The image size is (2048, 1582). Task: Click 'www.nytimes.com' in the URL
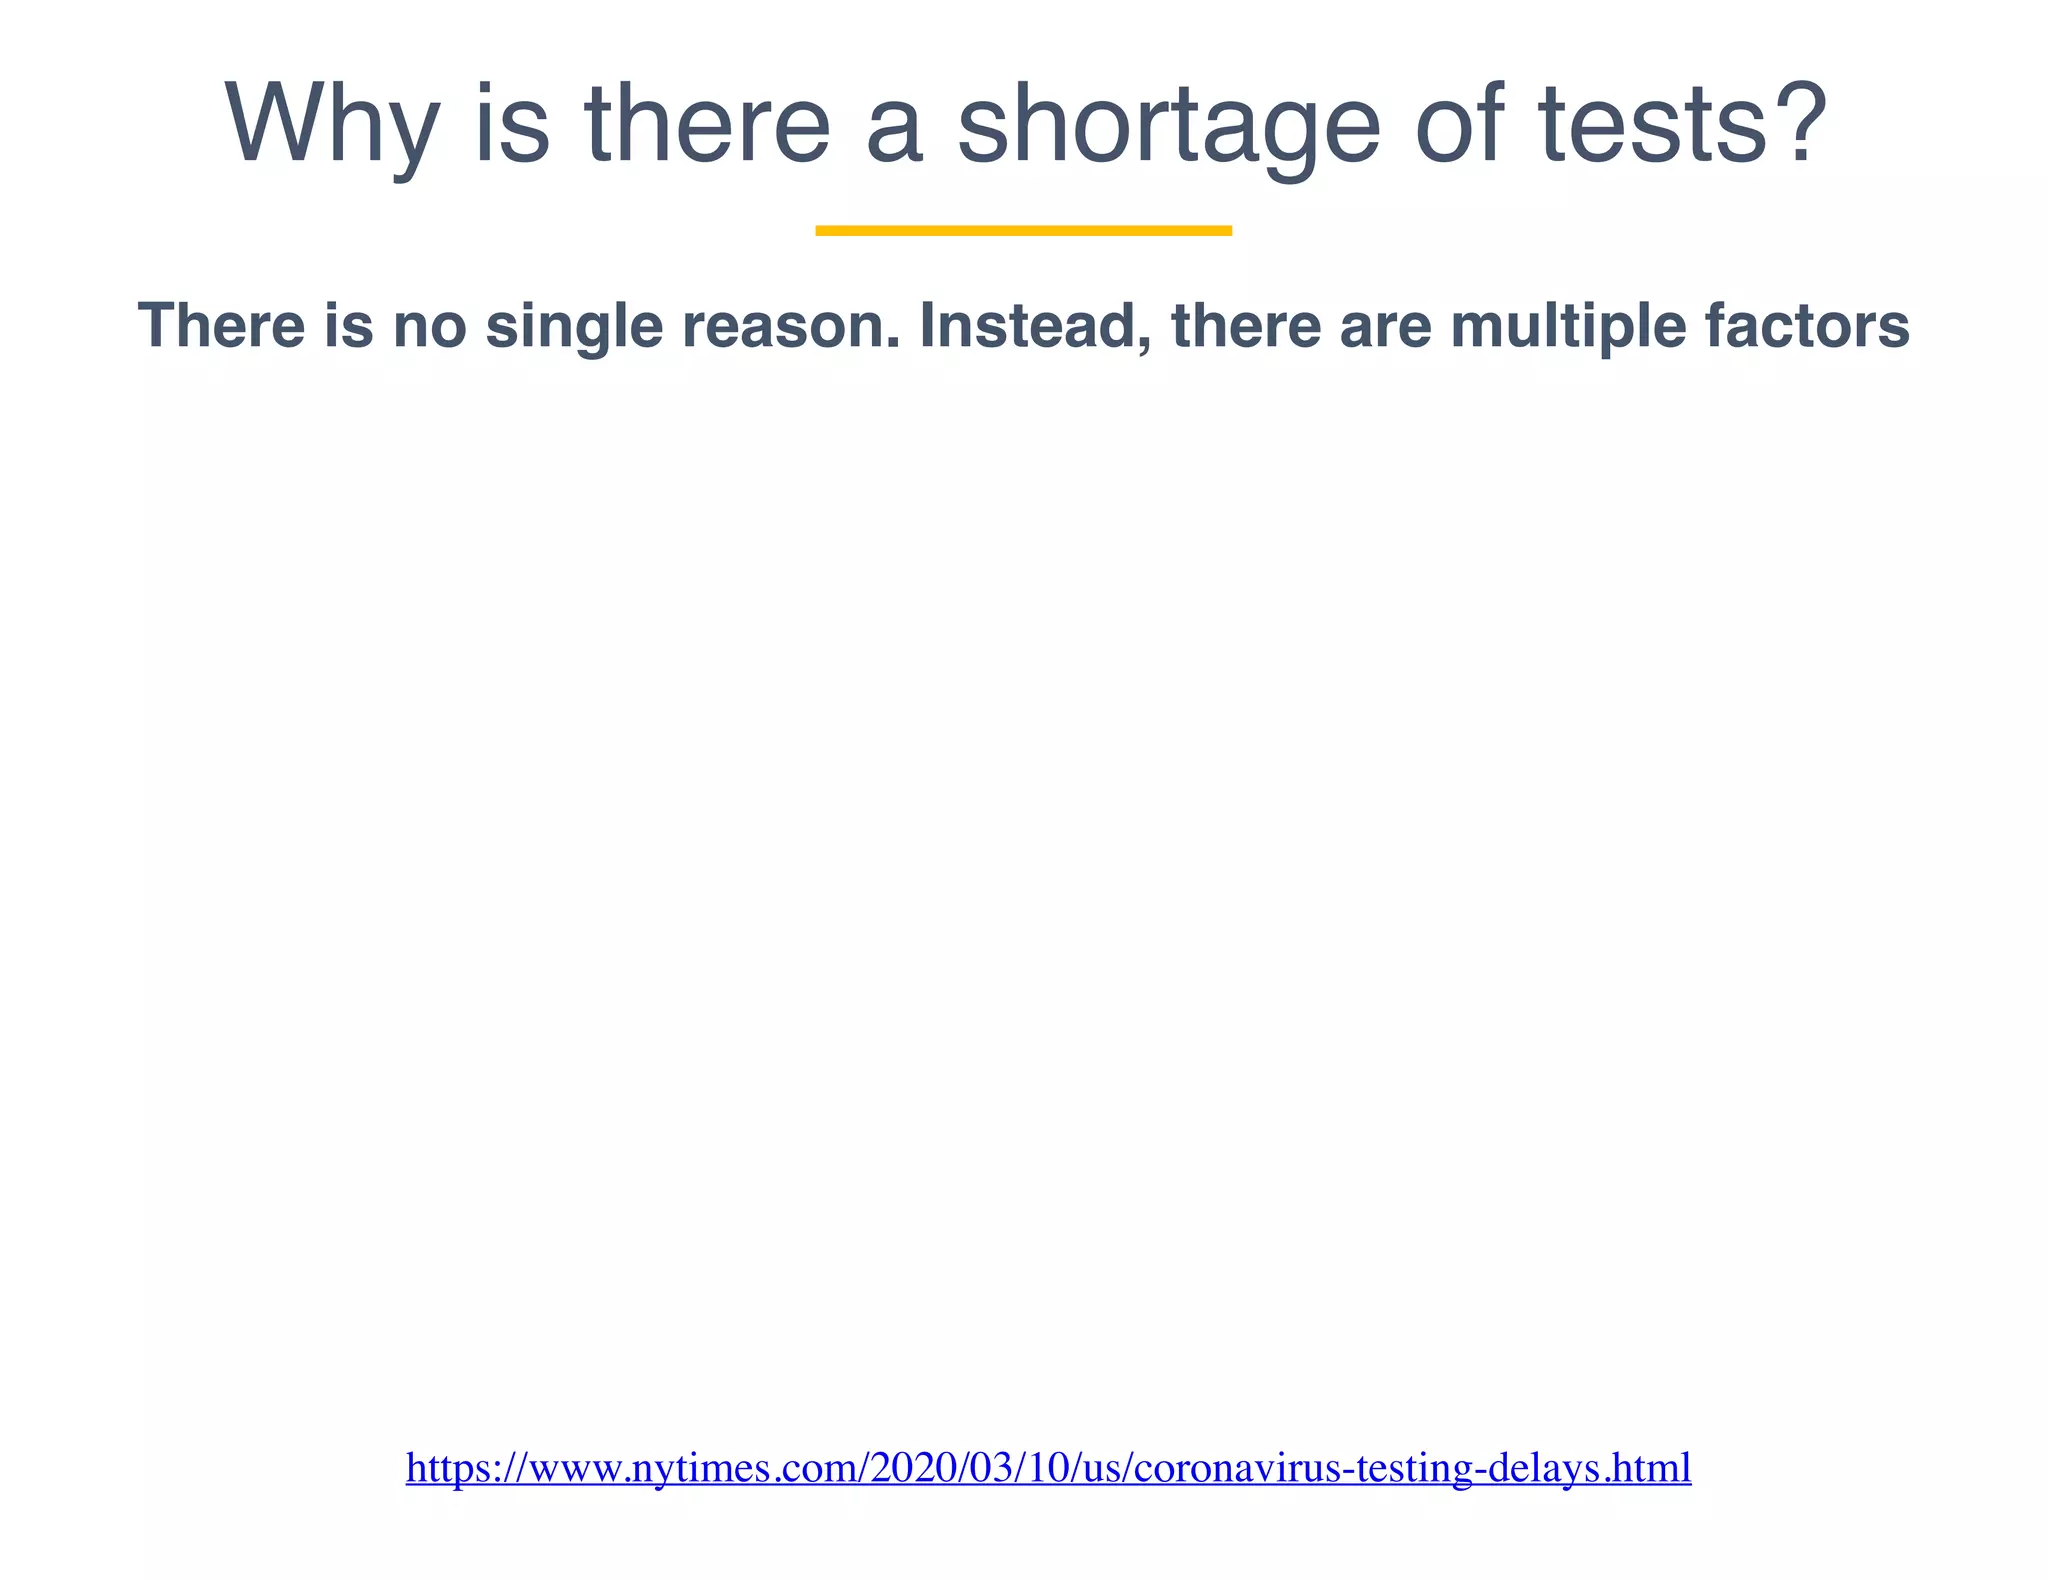(690, 1468)
